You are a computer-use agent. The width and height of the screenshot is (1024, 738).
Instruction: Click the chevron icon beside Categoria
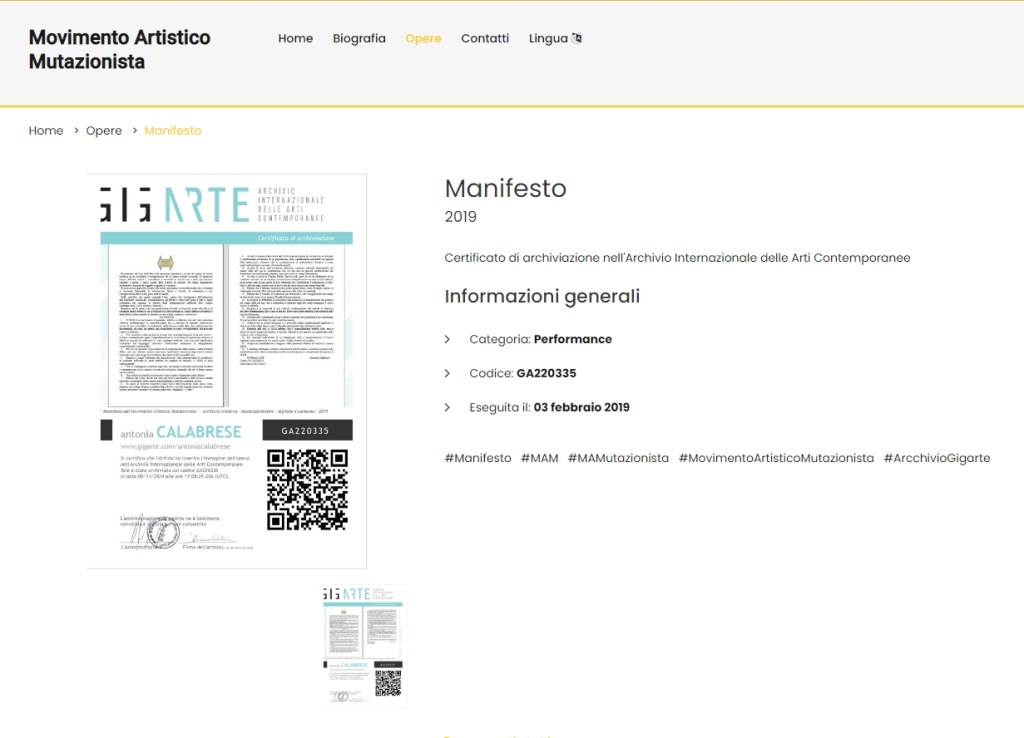click(447, 340)
